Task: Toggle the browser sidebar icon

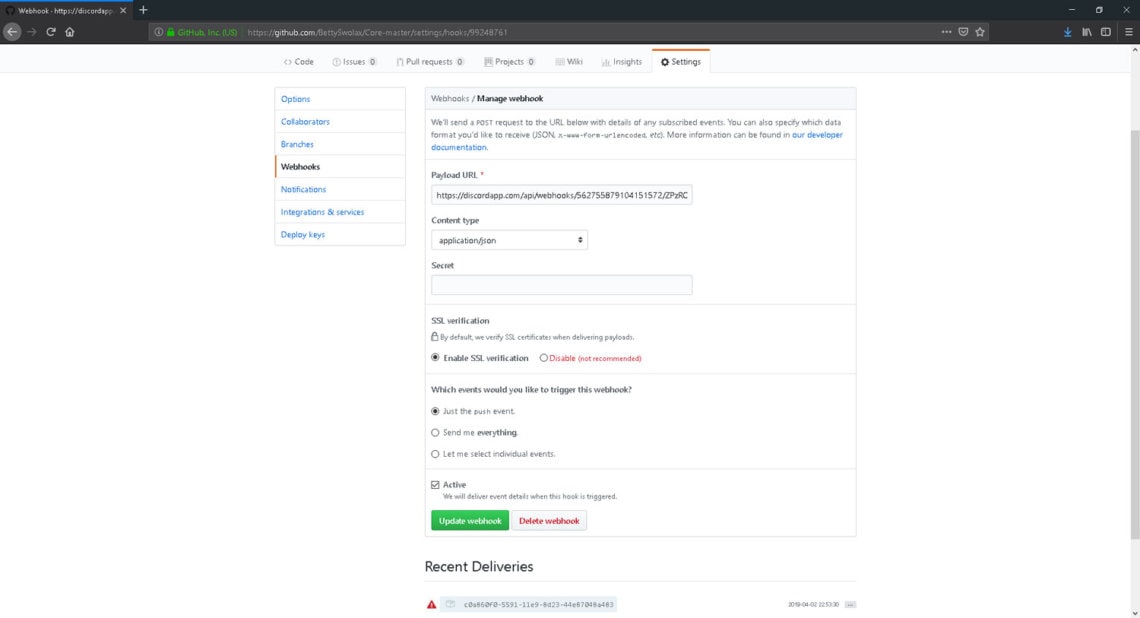Action: click(1105, 31)
